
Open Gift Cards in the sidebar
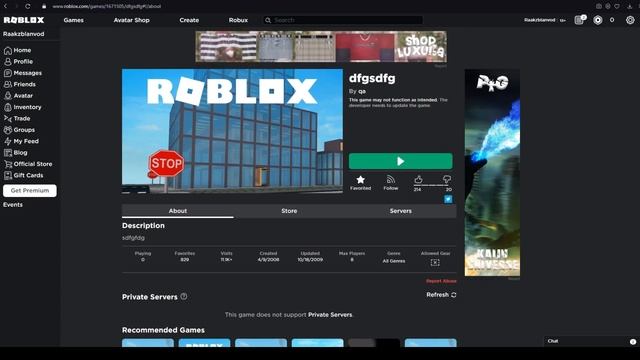[23, 176]
